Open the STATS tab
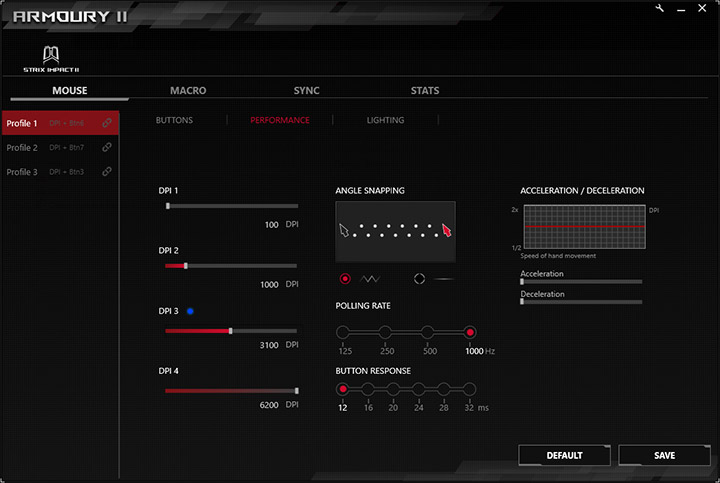Viewport: 720px width, 483px height. [x=425, y=90]
